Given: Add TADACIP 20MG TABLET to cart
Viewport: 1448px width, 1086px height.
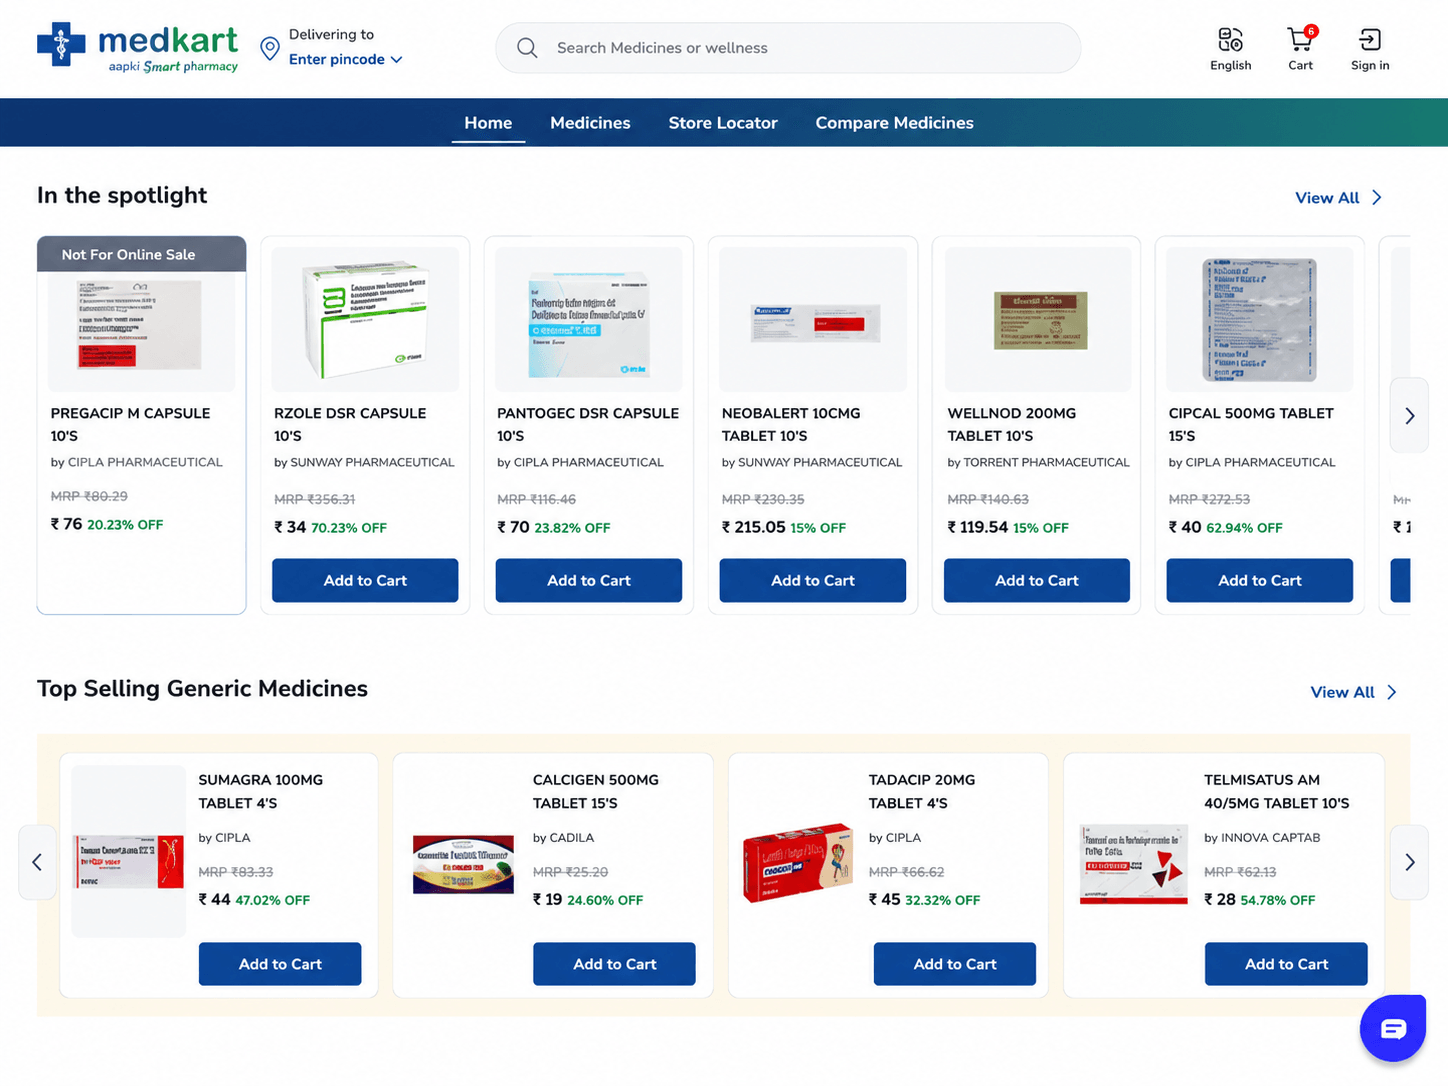Looking at the screenshot, I should [x=955, y=964].
